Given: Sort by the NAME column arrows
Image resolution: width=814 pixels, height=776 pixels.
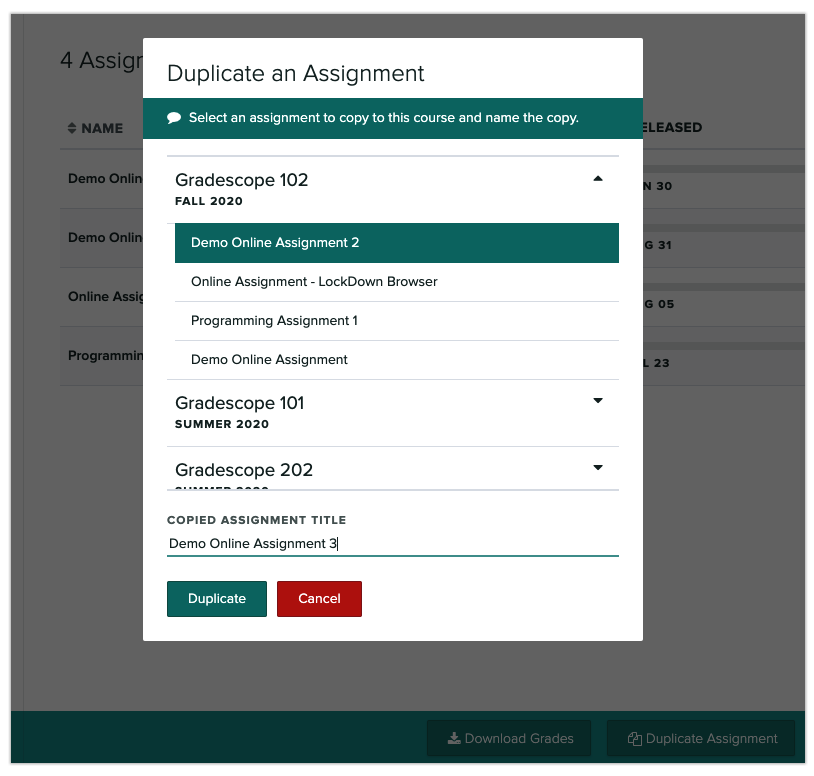Looking at the screenshot, I should [x=72, y=128].
